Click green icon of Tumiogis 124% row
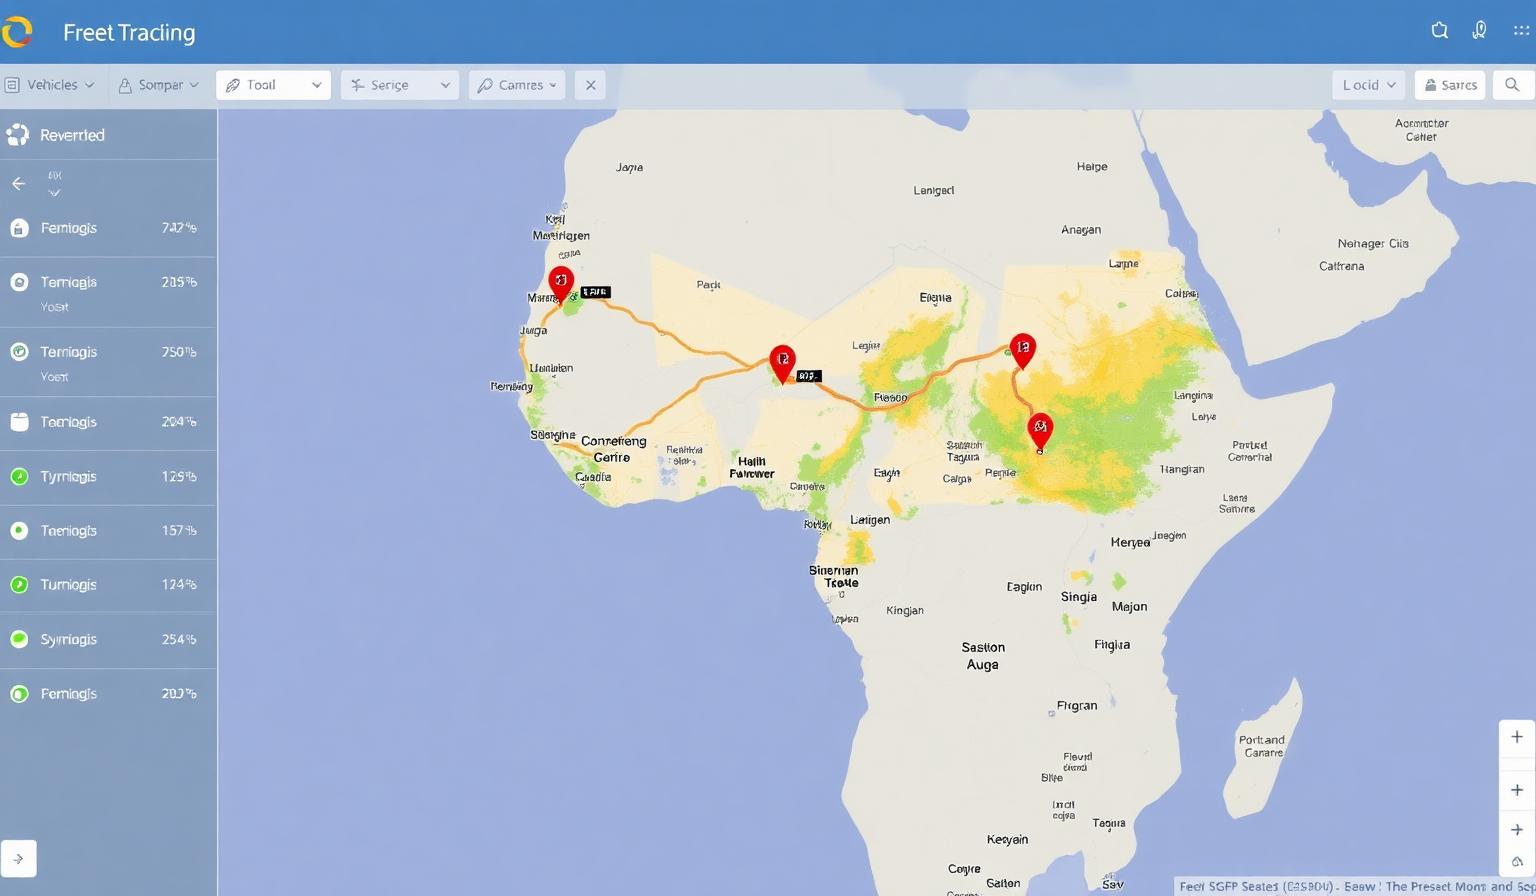This screenshot has width=1536, height=896. coord(19,584)
